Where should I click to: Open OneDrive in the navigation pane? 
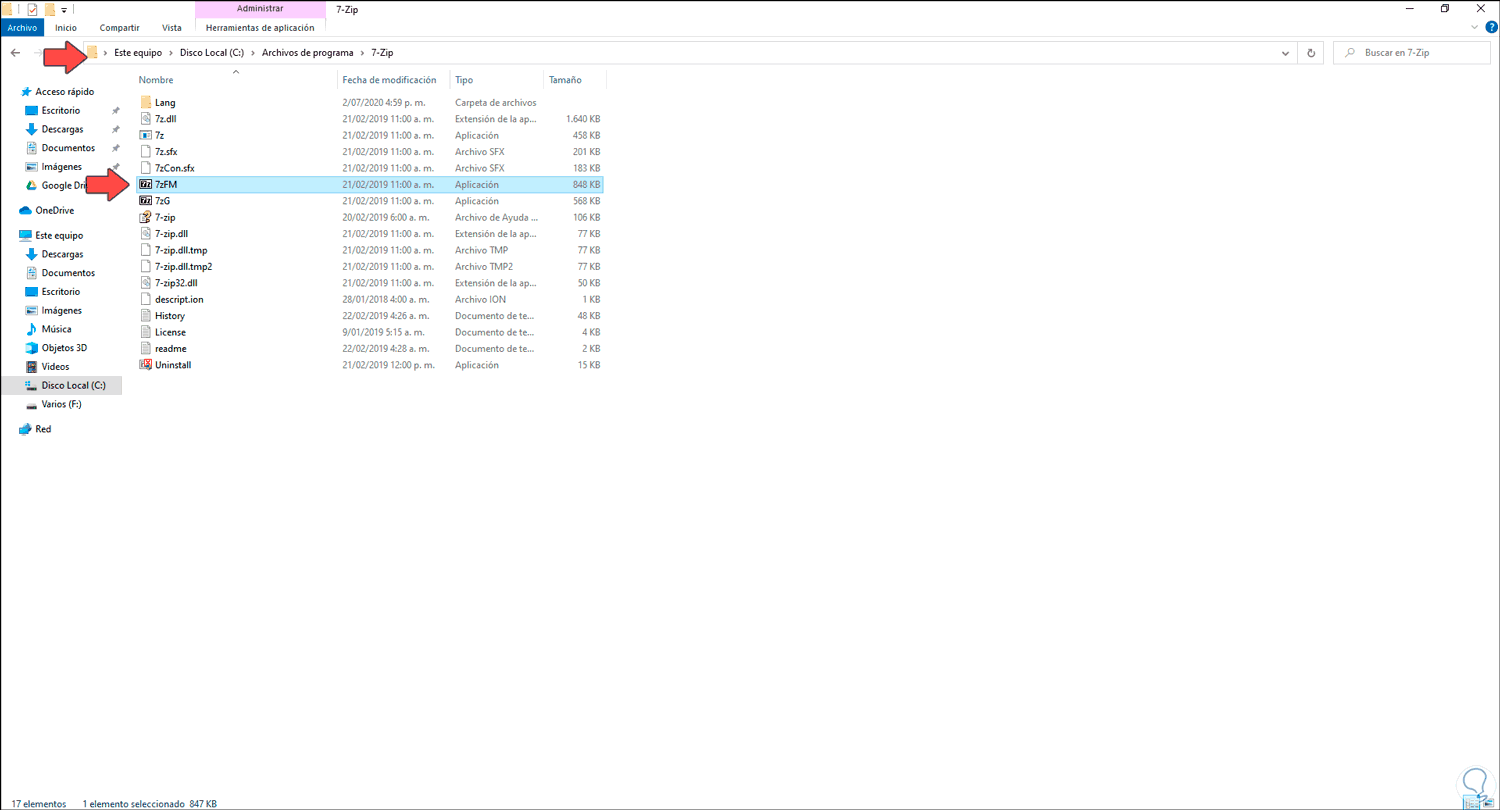54,211
